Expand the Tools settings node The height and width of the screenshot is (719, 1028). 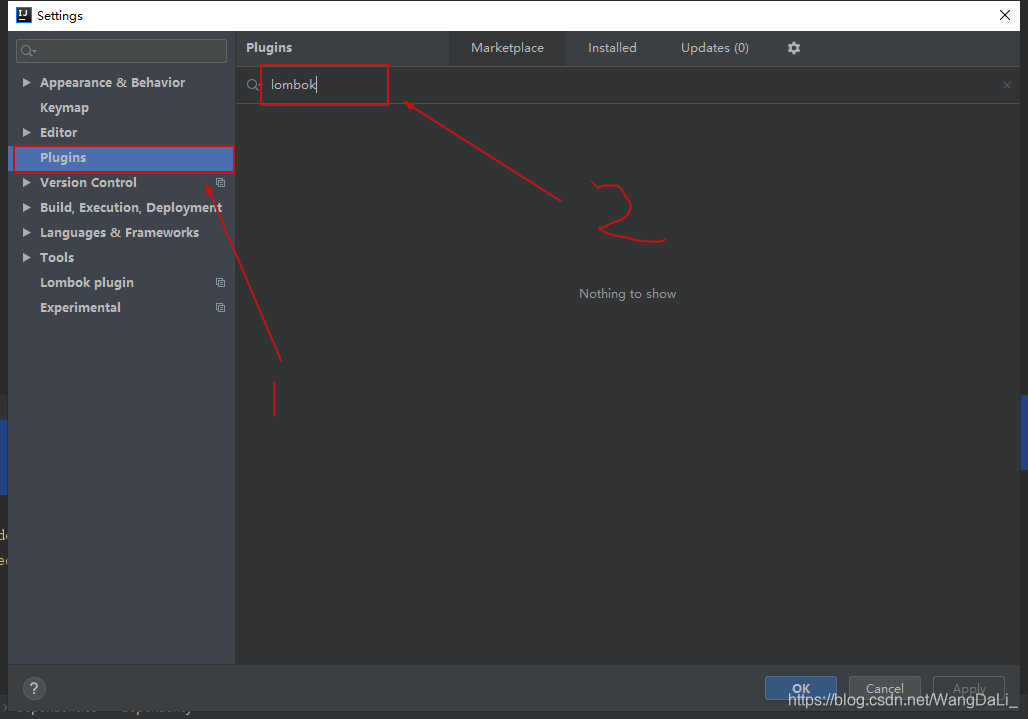pos(26,258)
